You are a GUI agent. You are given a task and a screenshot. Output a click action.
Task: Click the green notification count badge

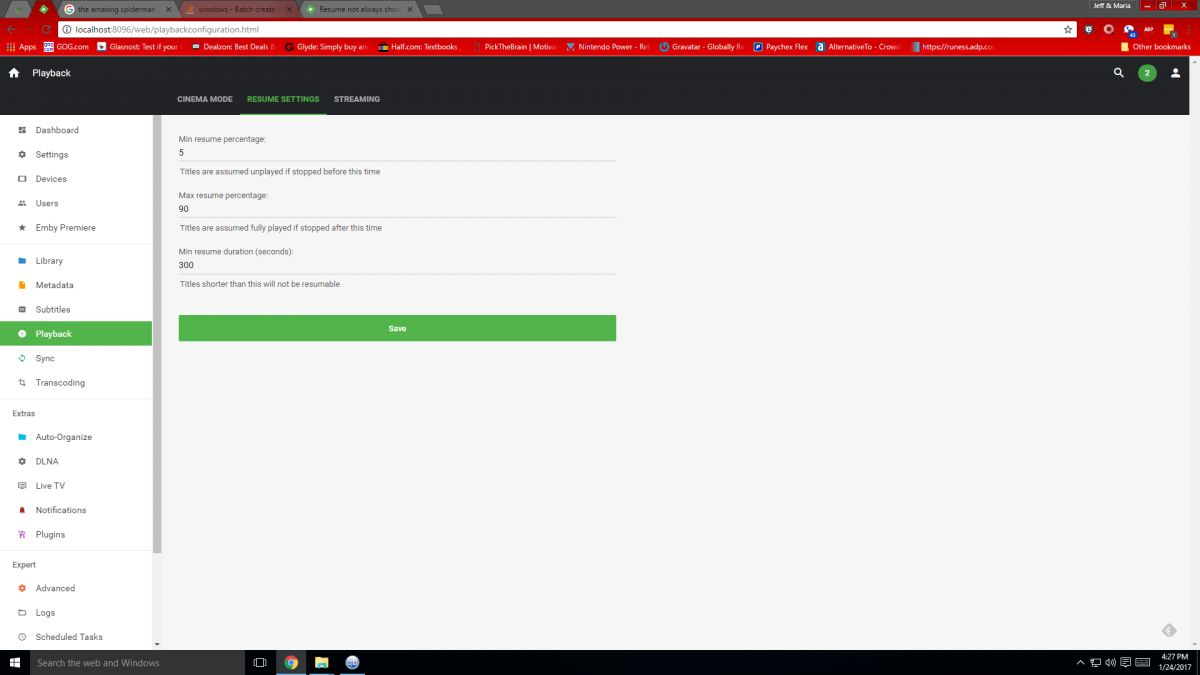click(1147, 73)
